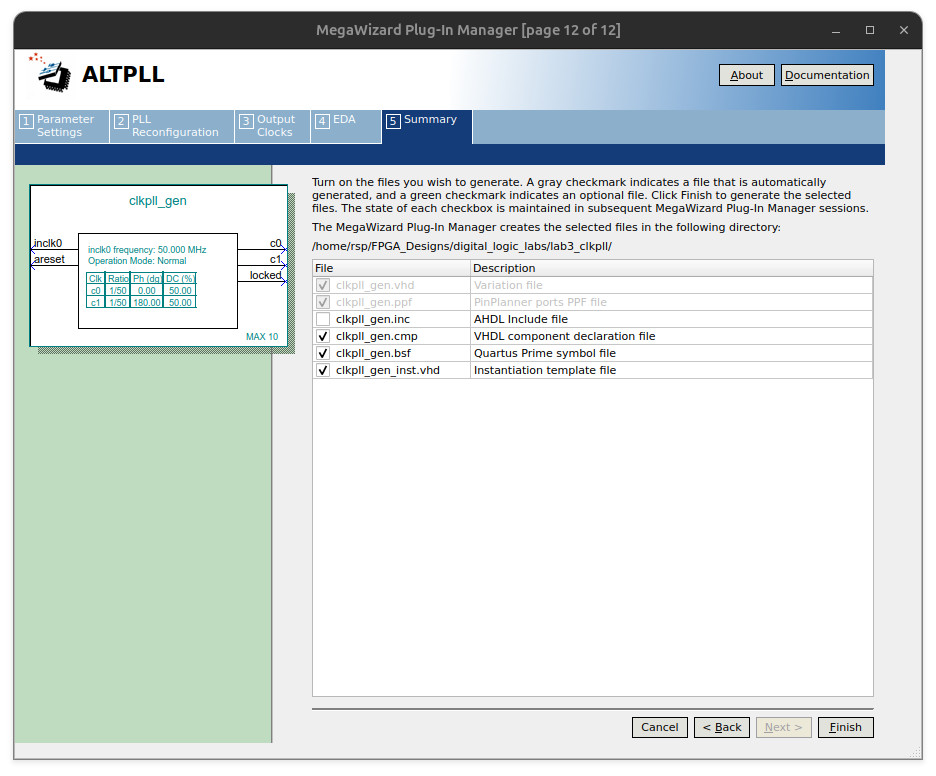Click the About button
936x776 pixels.
[x=746, y=75]
